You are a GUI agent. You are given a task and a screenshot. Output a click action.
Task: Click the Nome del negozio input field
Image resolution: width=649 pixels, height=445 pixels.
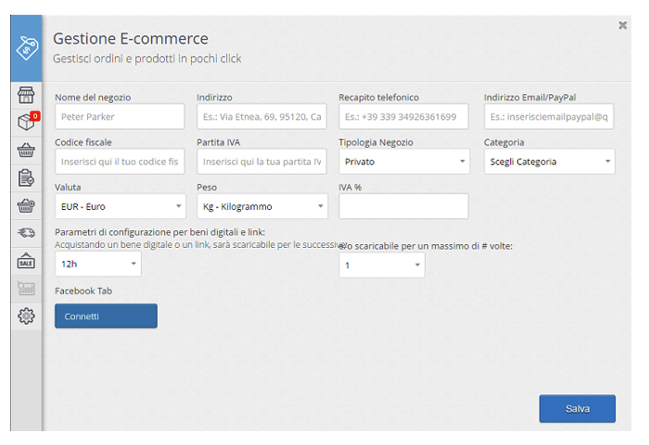(120, 117)
